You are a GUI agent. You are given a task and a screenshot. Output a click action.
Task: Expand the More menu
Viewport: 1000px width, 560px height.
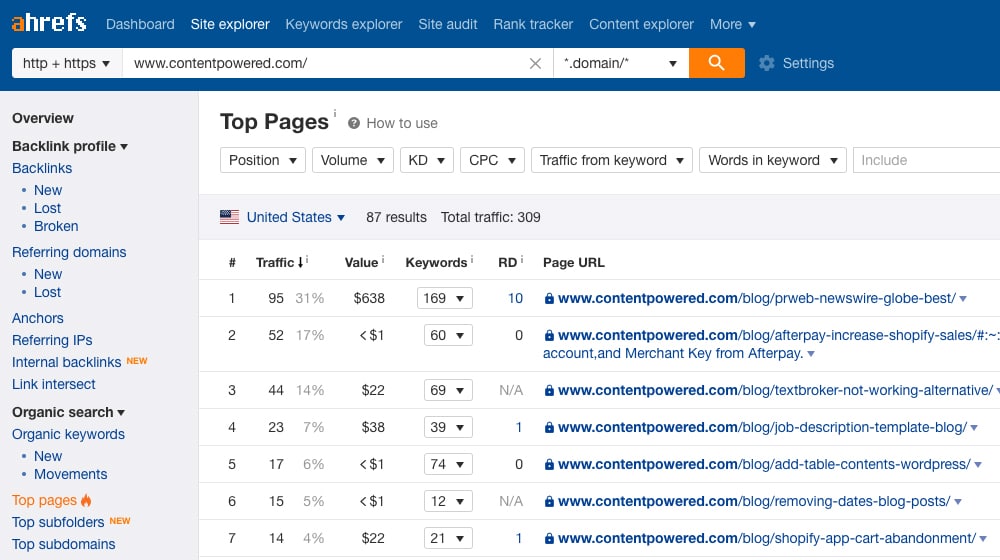tap(733, 24)
